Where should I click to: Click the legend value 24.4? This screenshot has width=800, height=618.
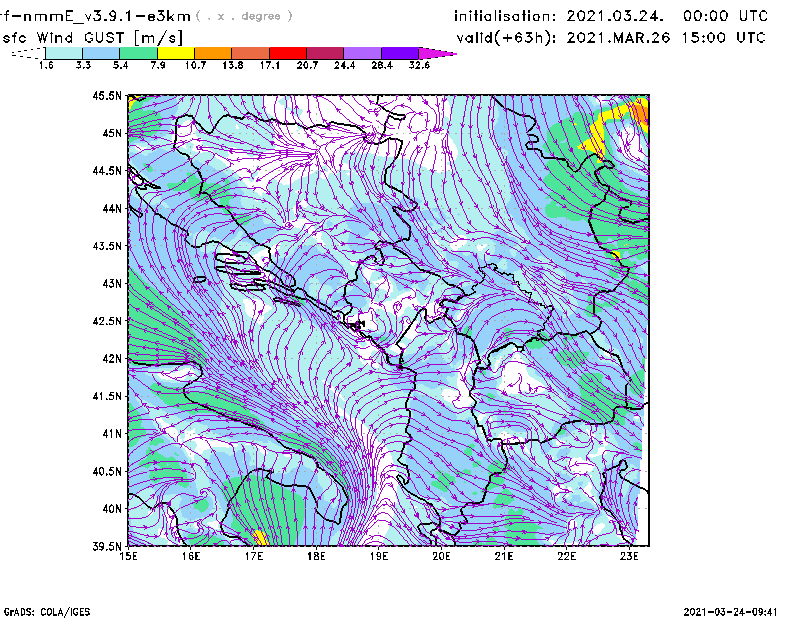point(344,65)
